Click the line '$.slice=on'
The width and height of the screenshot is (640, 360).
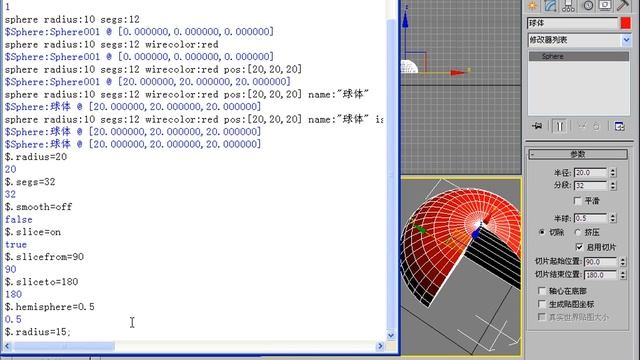33,232
